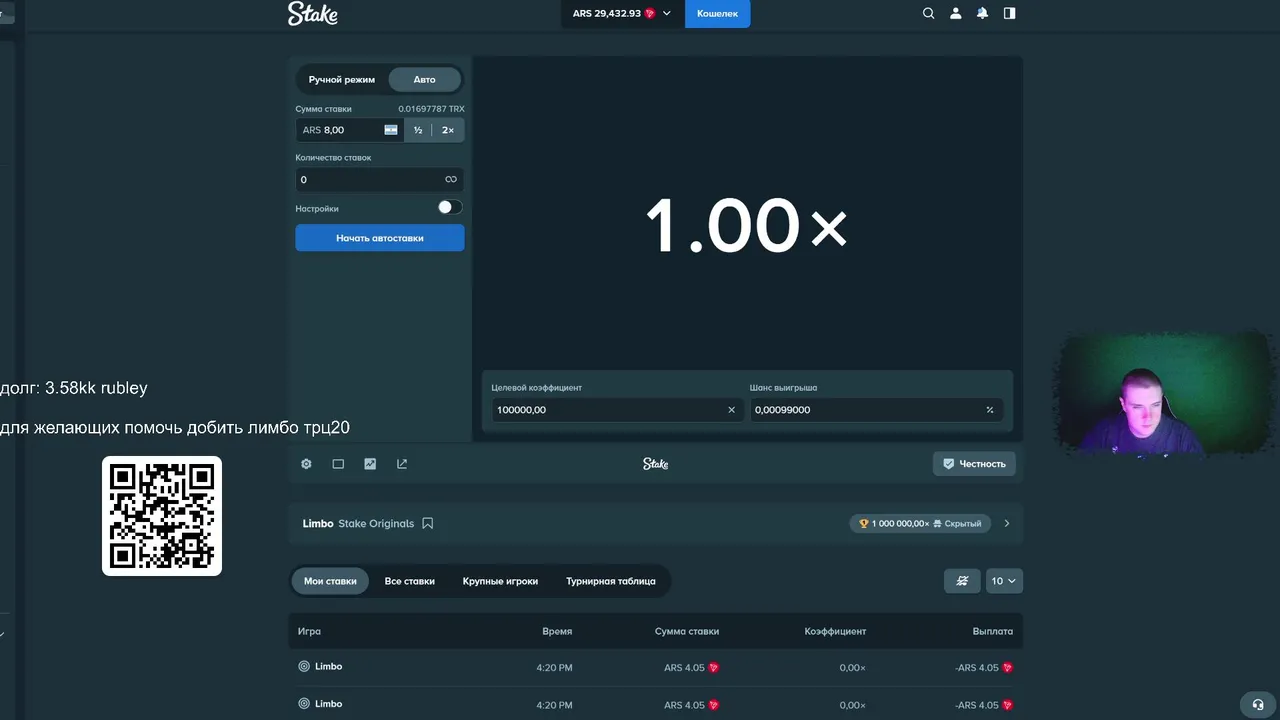Open live stats chart icon
This screenshot has height=720, width=1280.
370,464
